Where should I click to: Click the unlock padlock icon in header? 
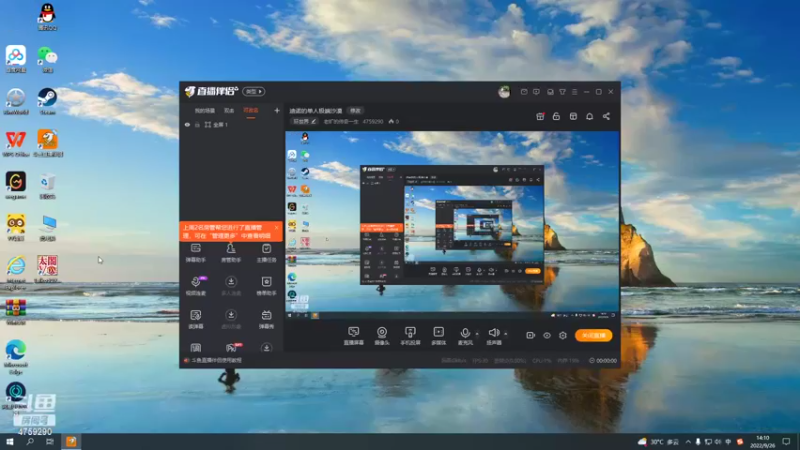pyautogui.click(x=556, y=116)
